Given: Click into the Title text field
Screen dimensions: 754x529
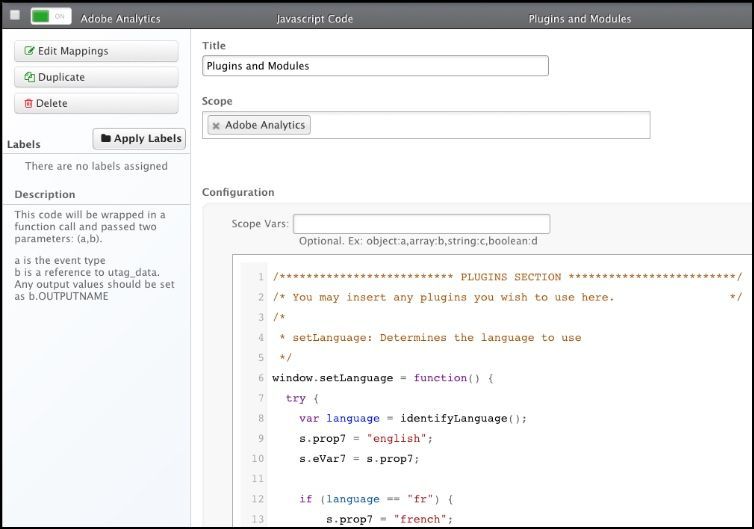Looking at the screenshot, I should (x=375, y=66).
